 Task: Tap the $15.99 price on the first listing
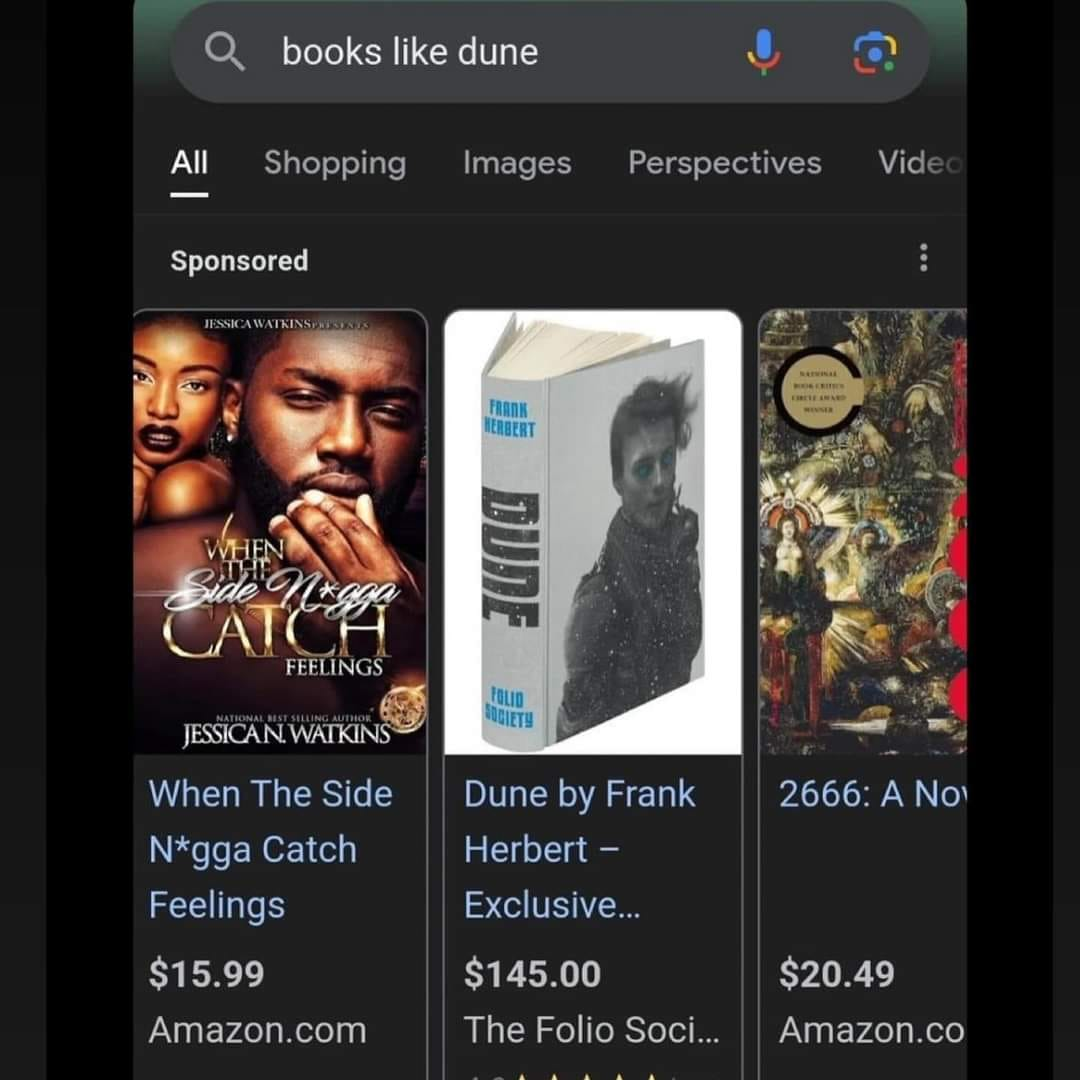coord(207,974)
